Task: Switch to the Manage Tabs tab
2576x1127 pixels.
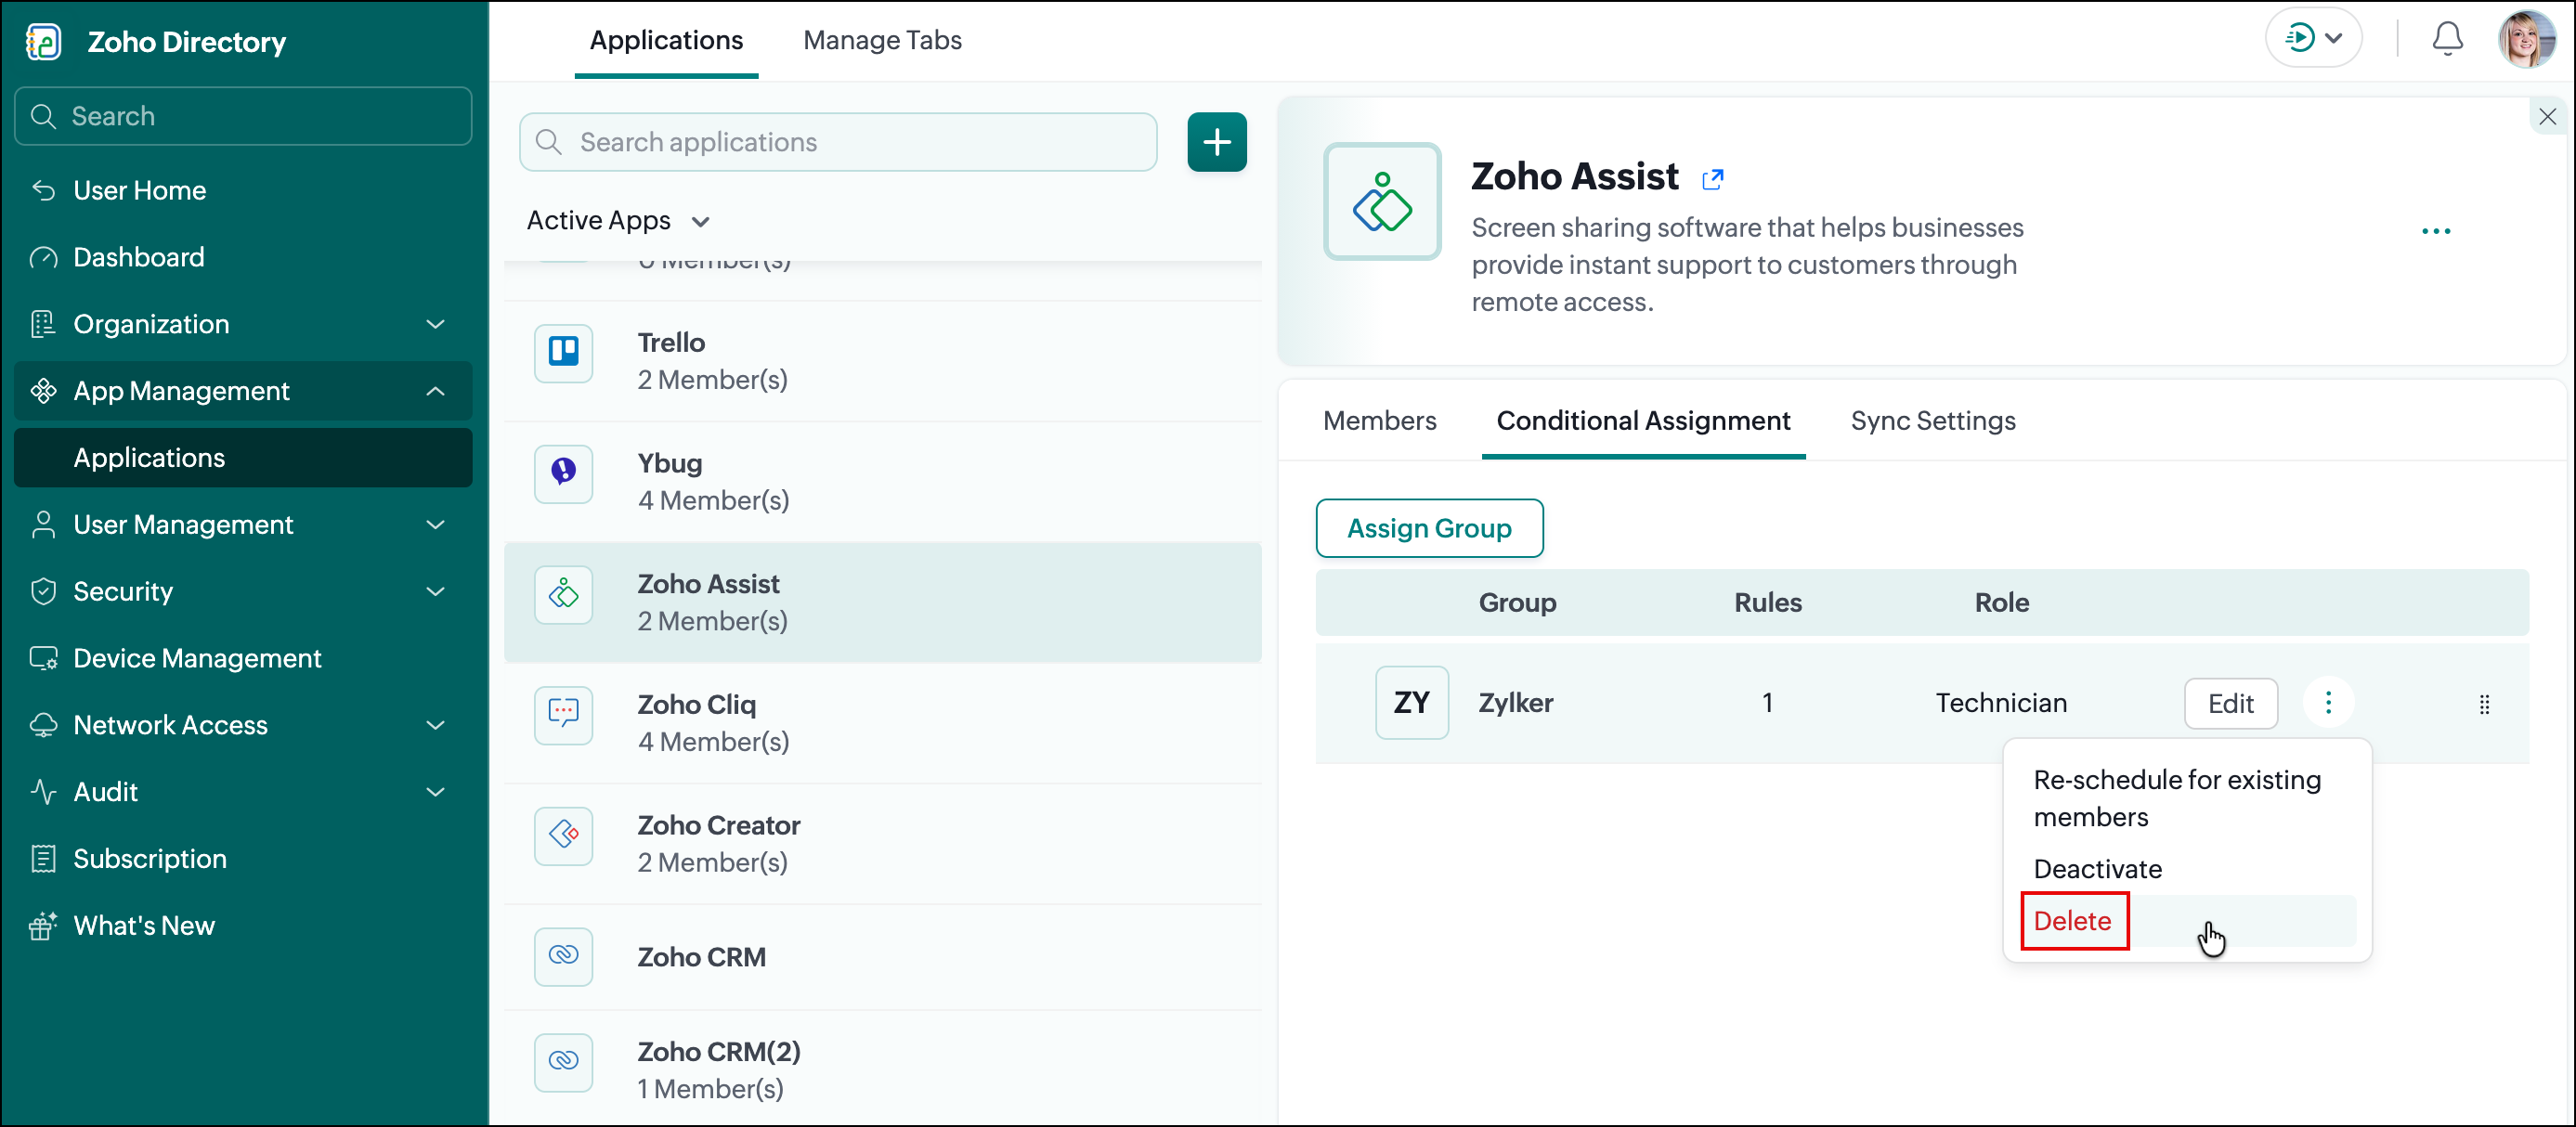Action: (882, 40)
